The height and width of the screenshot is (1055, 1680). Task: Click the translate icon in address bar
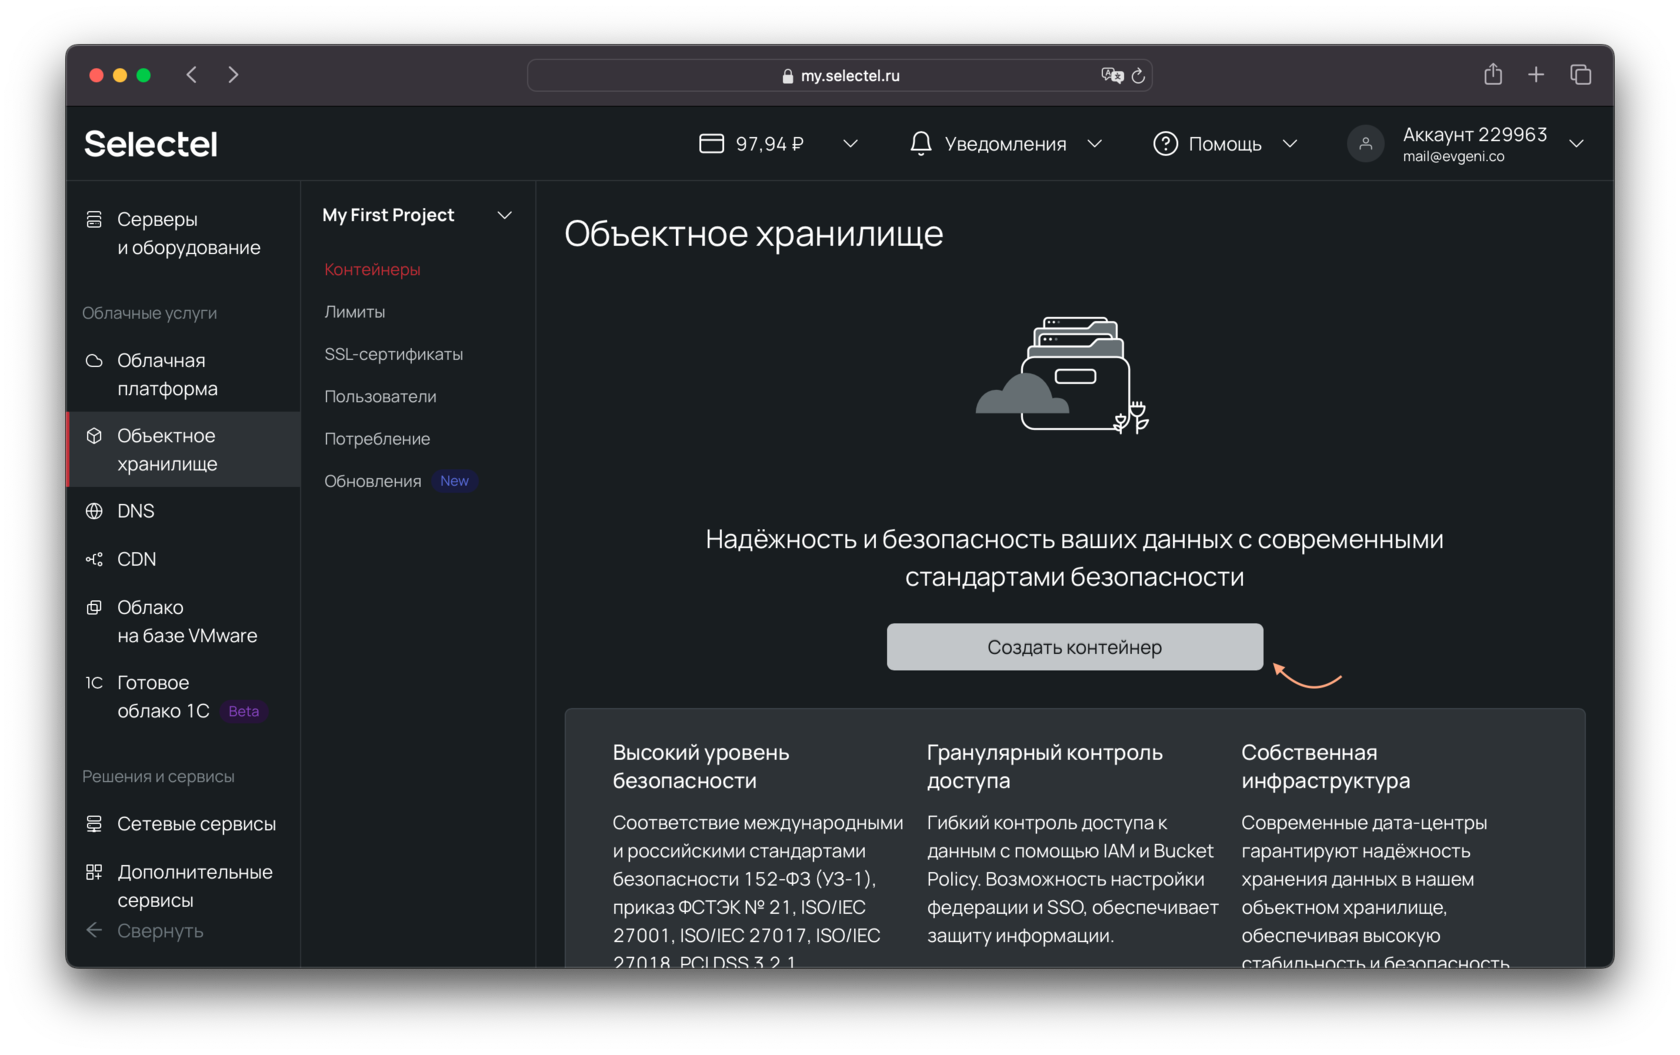coord(1112,76)
